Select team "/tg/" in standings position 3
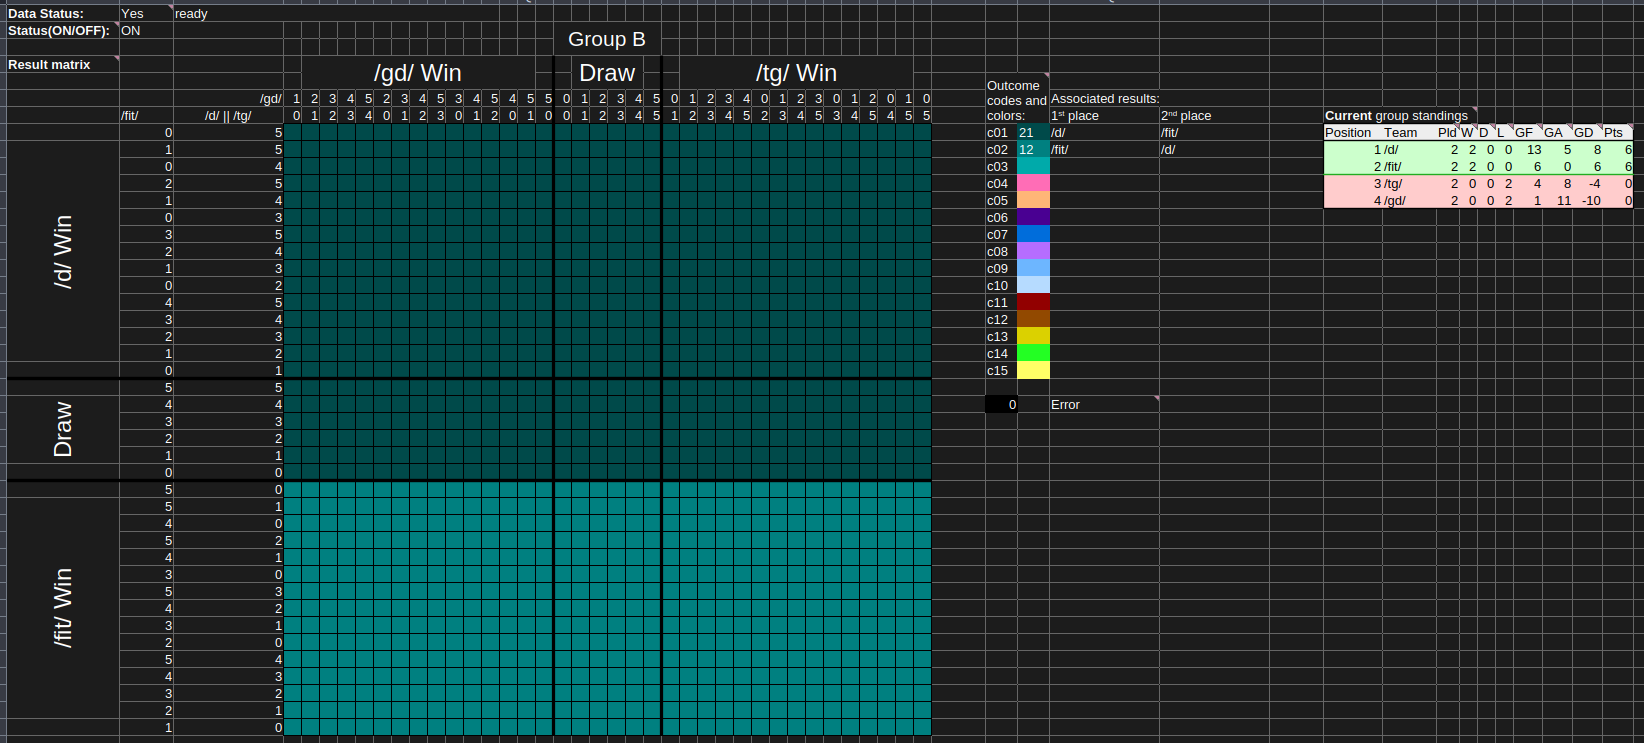This screenshot has height=743, width=1644. pyautogui.click(x=1393, y=184)
